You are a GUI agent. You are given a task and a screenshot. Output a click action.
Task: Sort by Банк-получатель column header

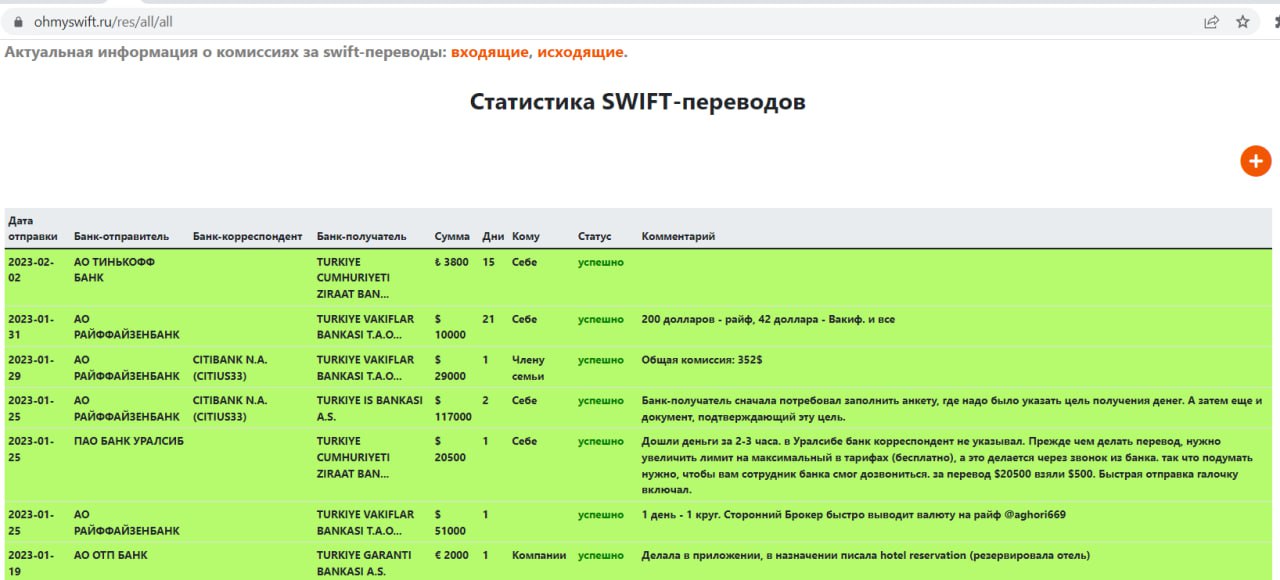pyautogui.click(x=361, y=236)
